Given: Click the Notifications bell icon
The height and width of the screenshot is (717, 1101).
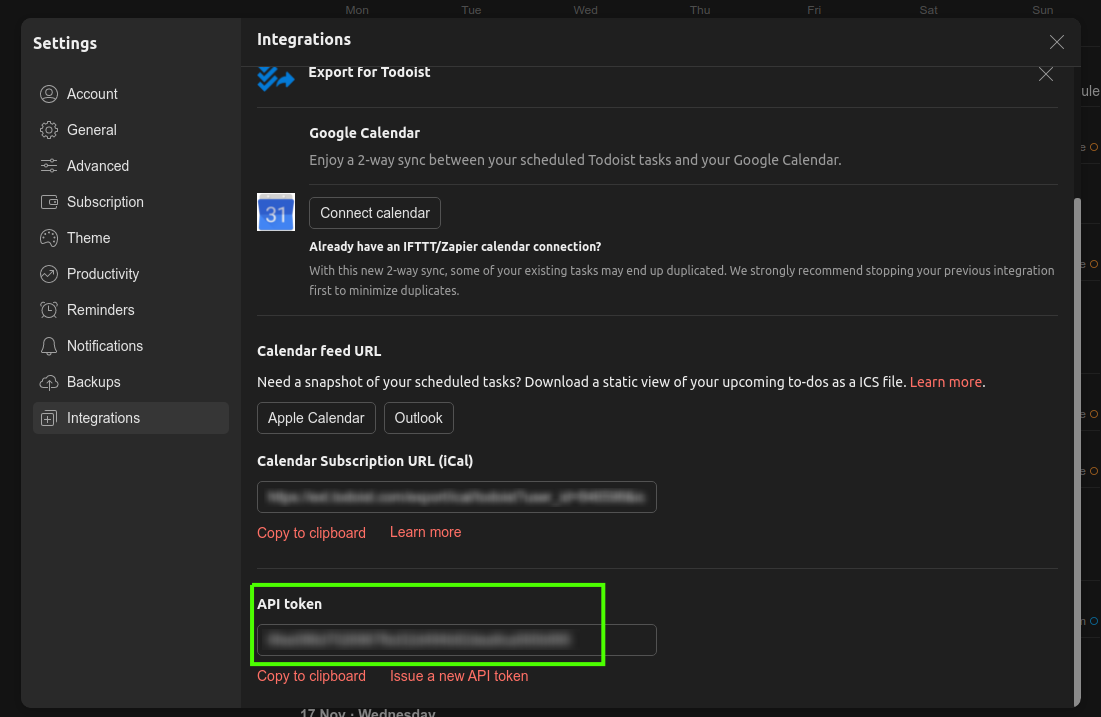Looking at the screenshot, I should pos(48,346).
